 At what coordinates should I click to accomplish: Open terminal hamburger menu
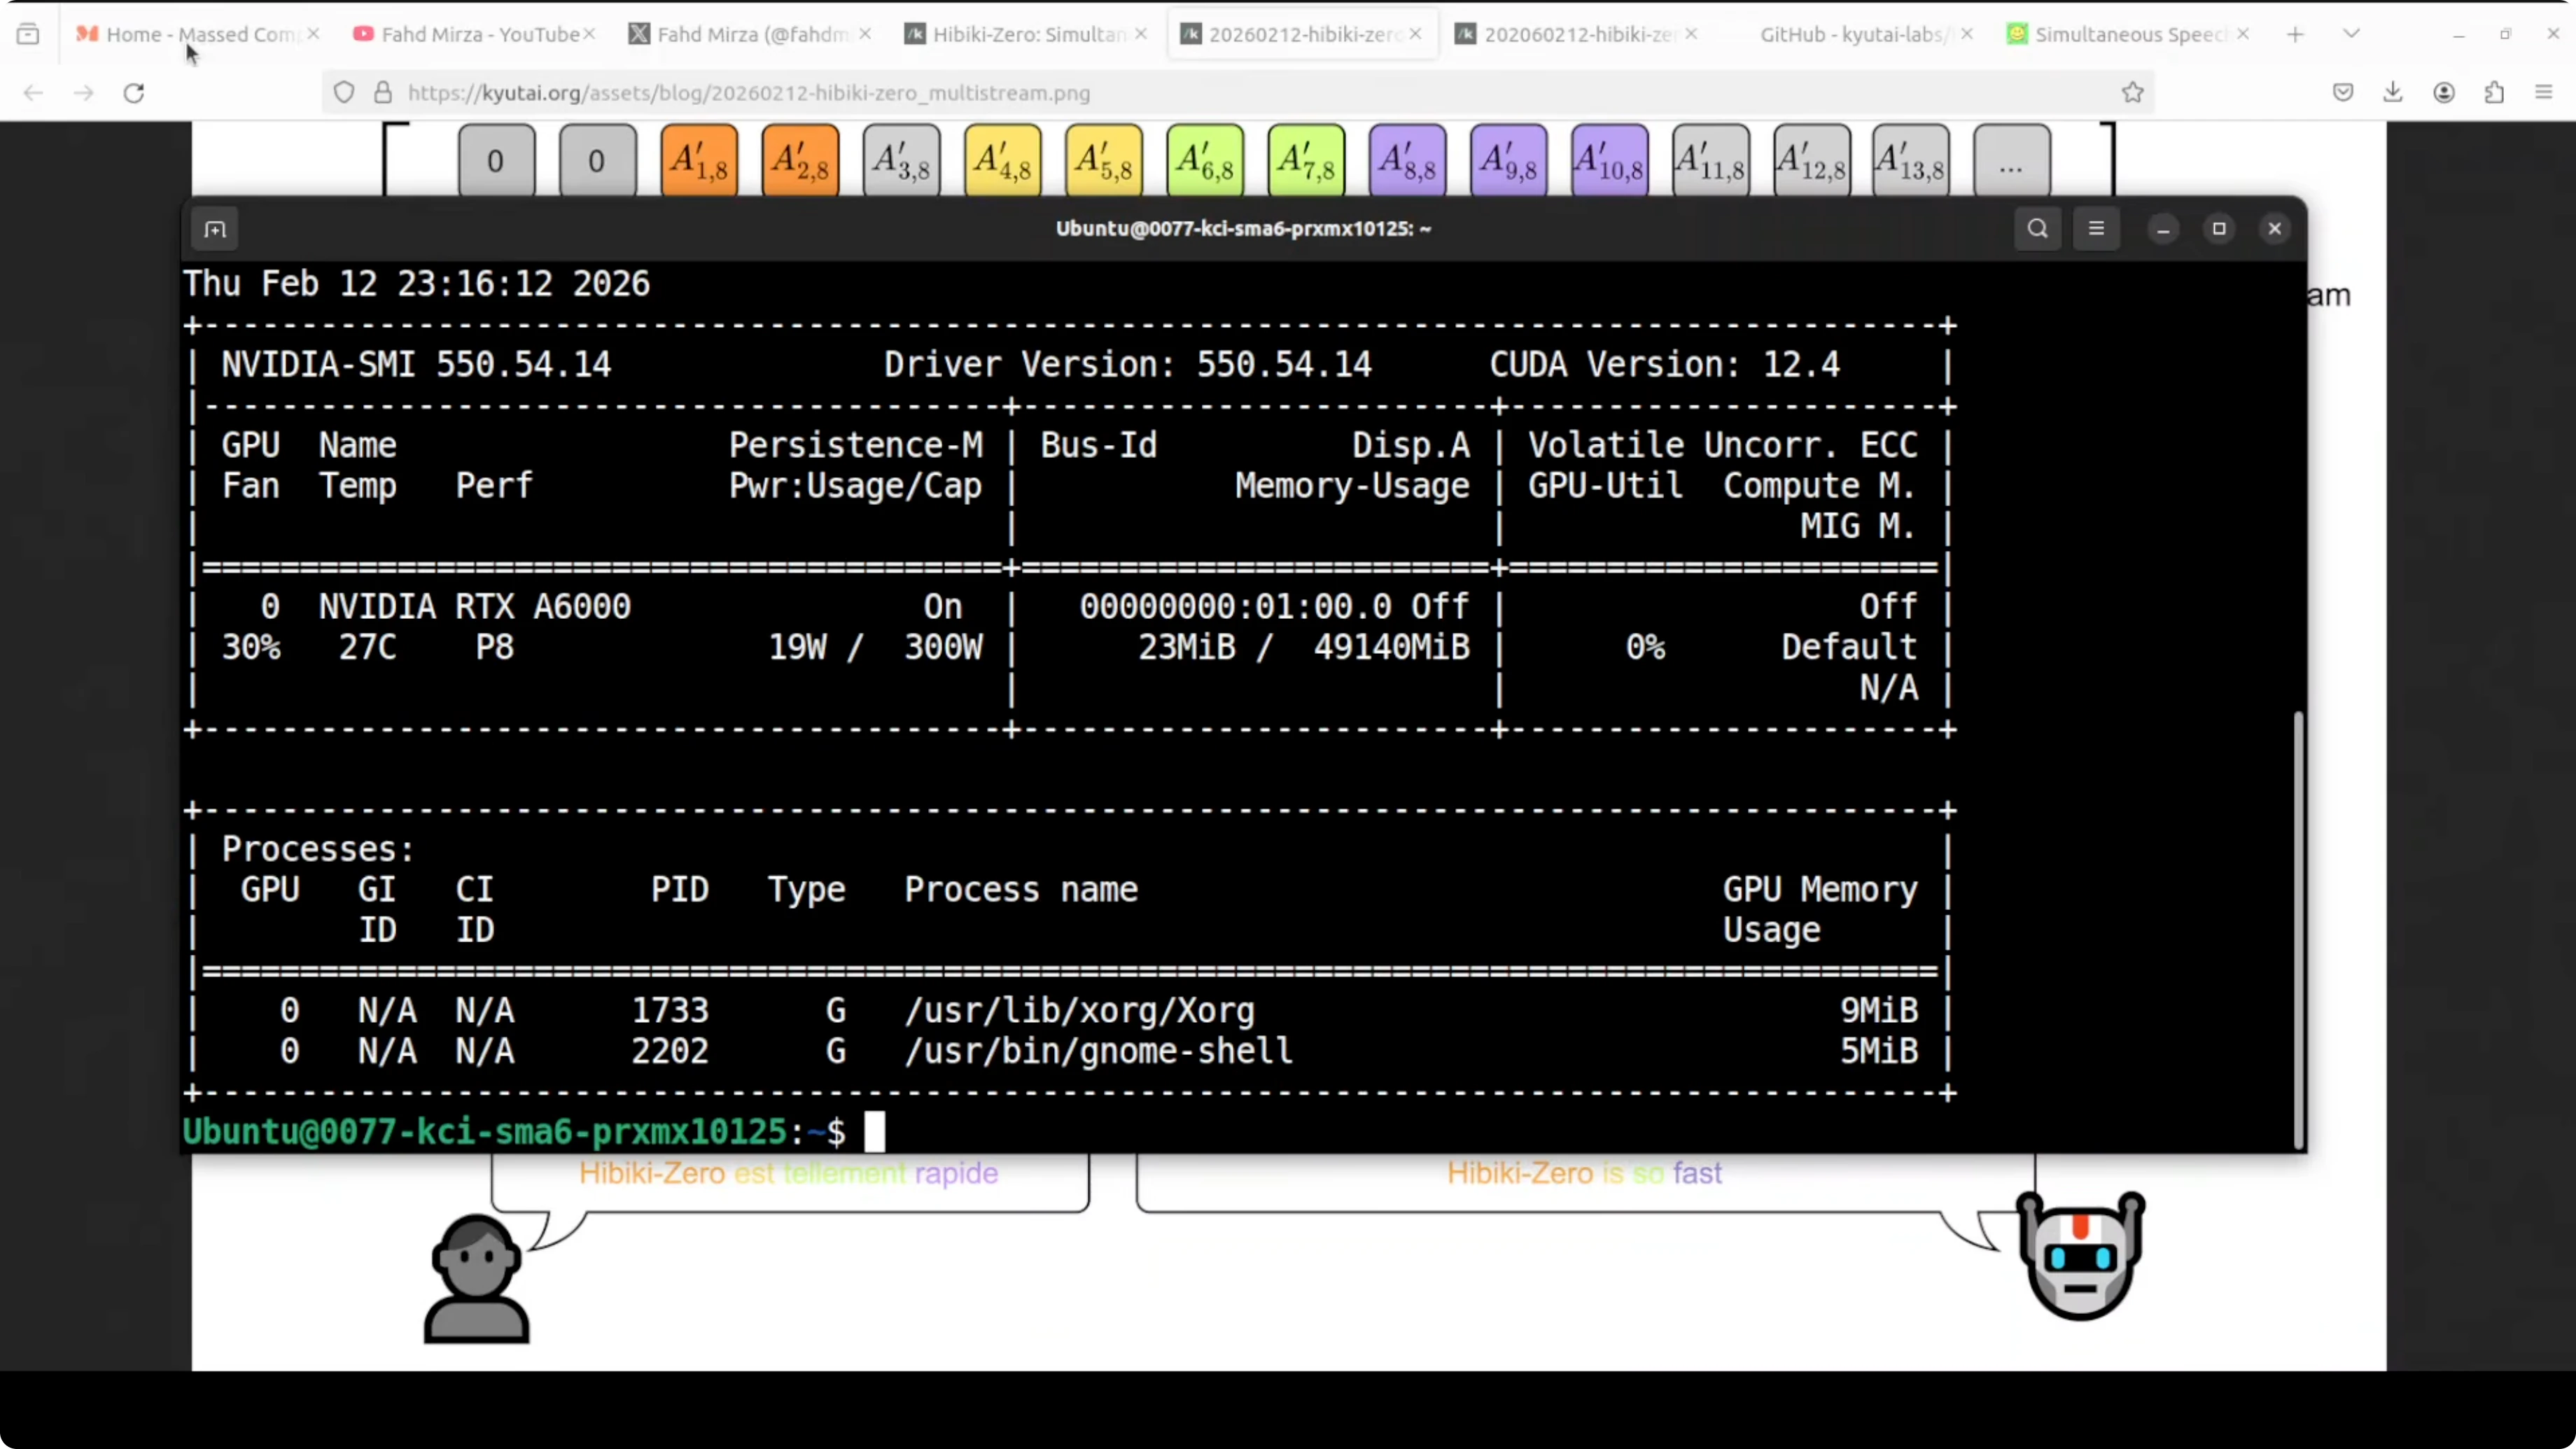(x=2096, y=229)
